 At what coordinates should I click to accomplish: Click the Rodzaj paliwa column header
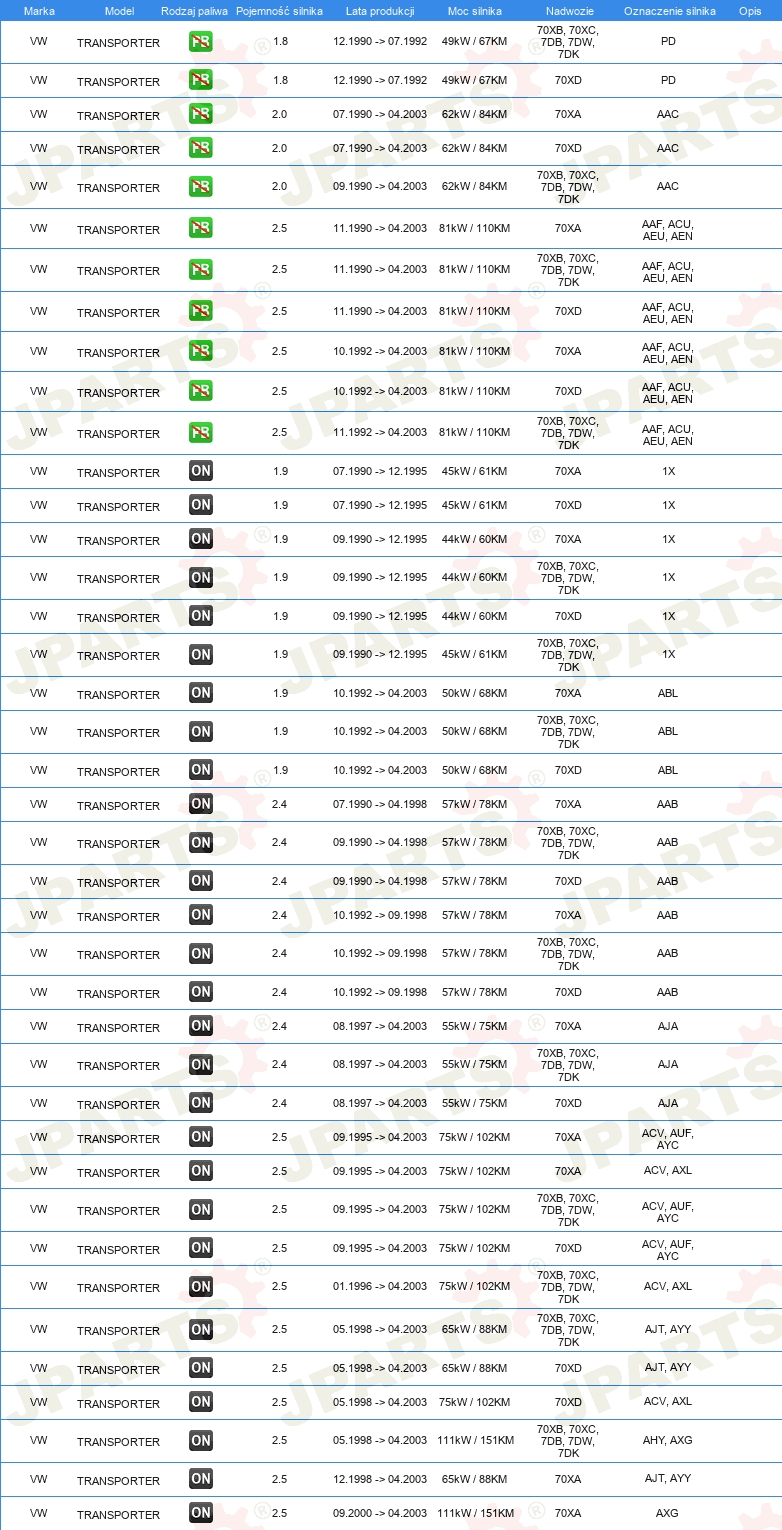tap(195, 11)
